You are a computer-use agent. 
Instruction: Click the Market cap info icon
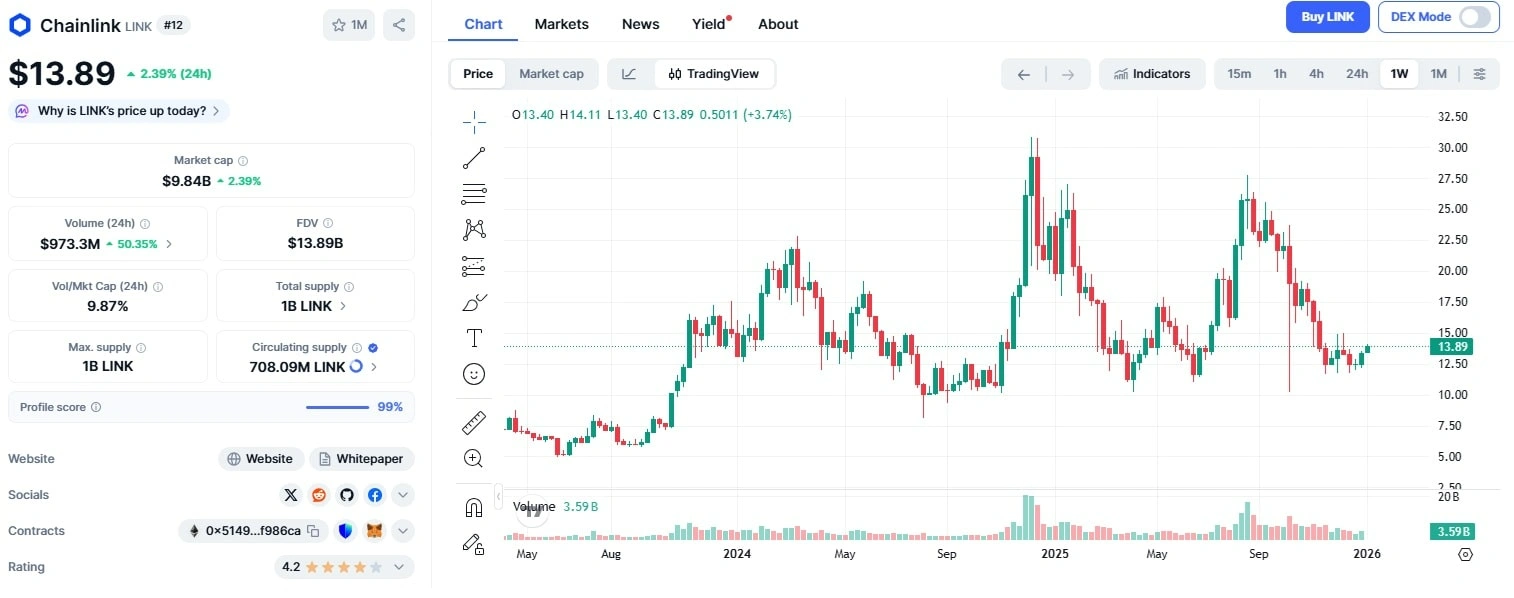[x=243, y=160]
